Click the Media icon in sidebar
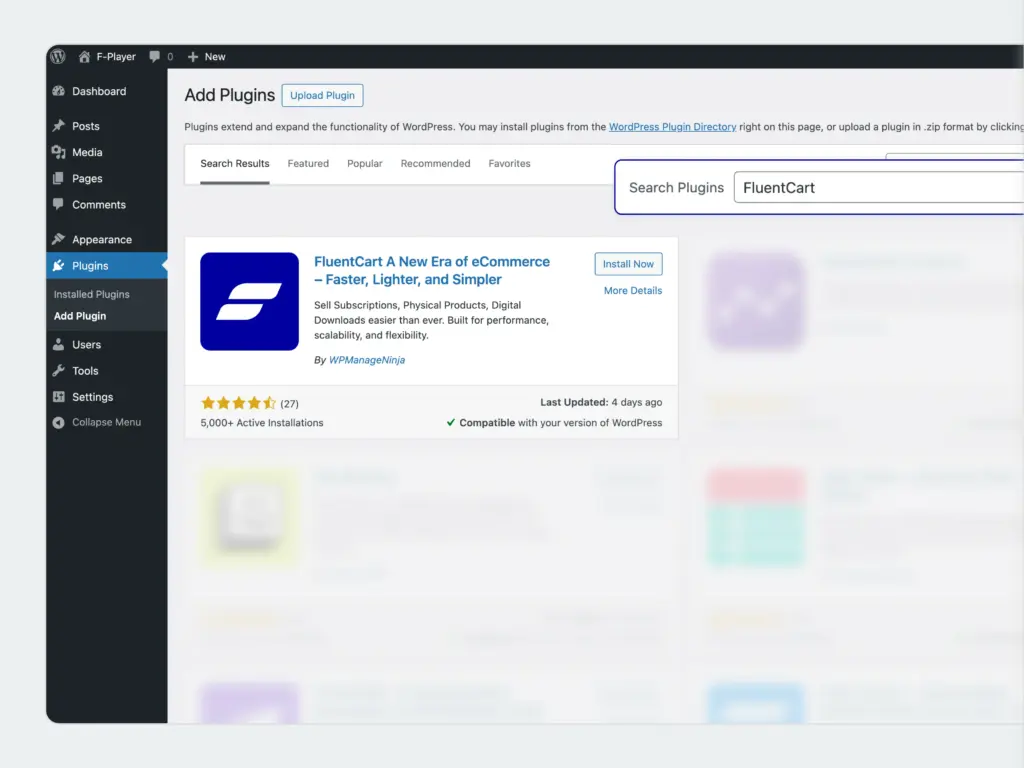This screenshot has width=1024, height=768. [59, 152]
